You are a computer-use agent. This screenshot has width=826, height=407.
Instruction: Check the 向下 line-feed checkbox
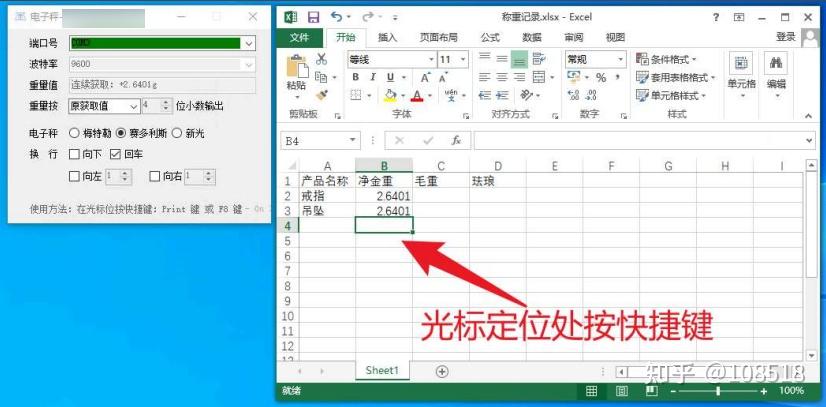(x=74, y=155)
